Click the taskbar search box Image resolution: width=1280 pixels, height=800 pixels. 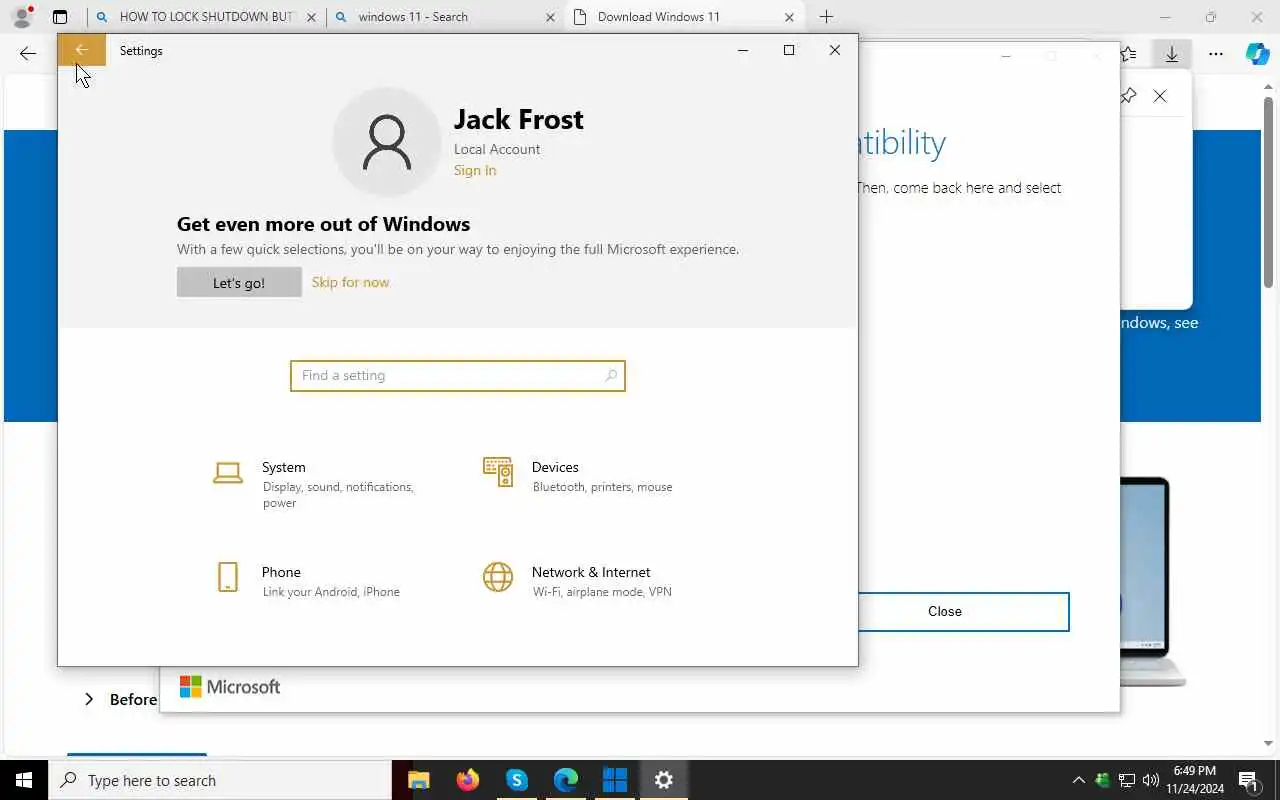tap(220, 780)
